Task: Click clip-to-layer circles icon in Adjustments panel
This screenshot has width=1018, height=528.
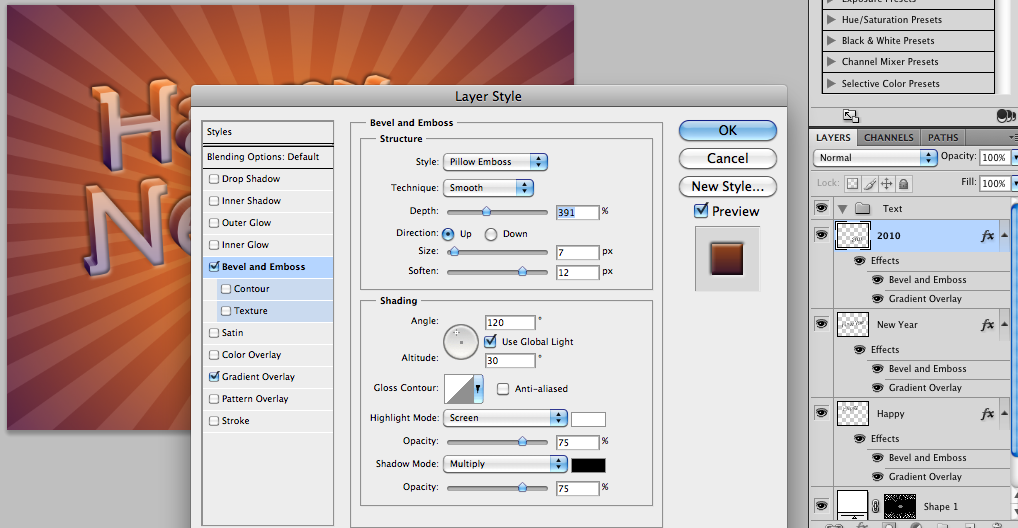Action: pyautogui.click(x=1006, y=116)
